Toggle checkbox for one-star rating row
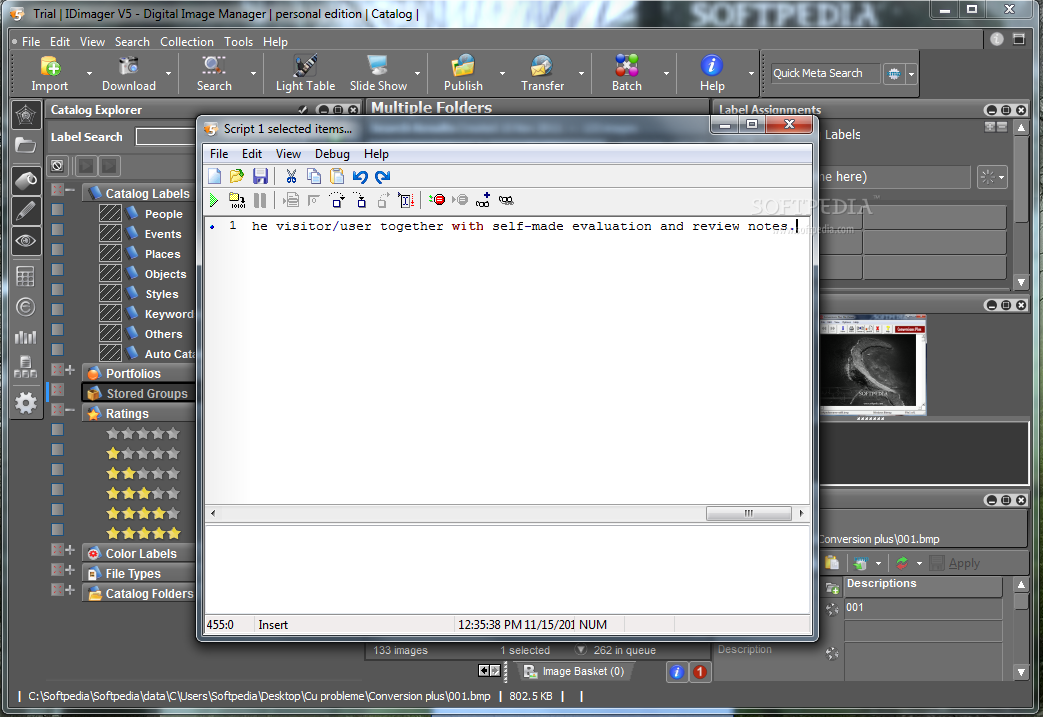This screenshot has width=1043, height=717. click(x=58, y=450)
